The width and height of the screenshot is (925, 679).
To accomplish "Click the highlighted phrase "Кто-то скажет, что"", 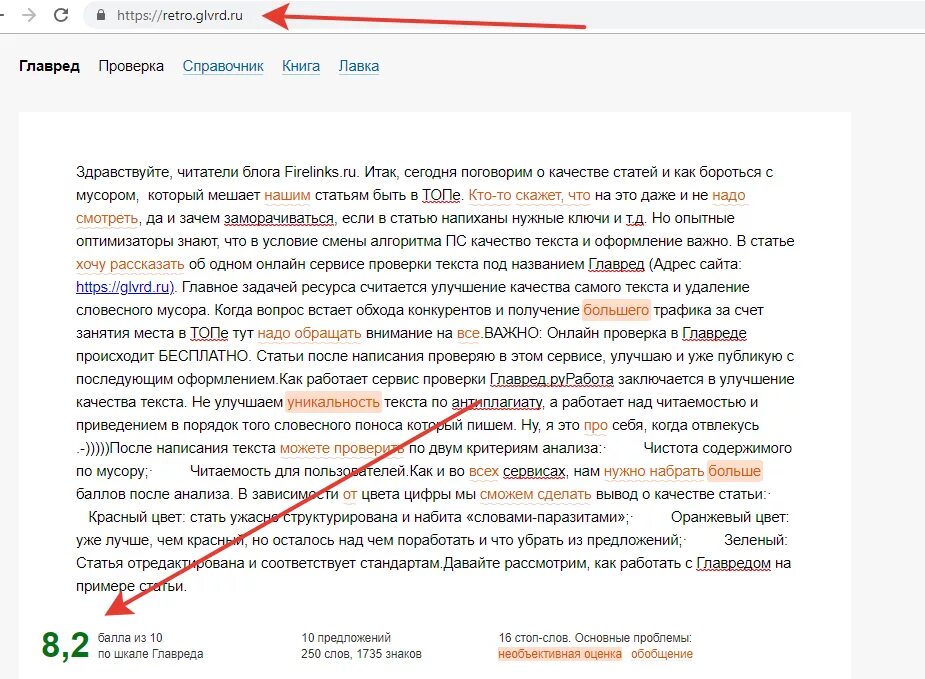I will click(x=529, y=195).
